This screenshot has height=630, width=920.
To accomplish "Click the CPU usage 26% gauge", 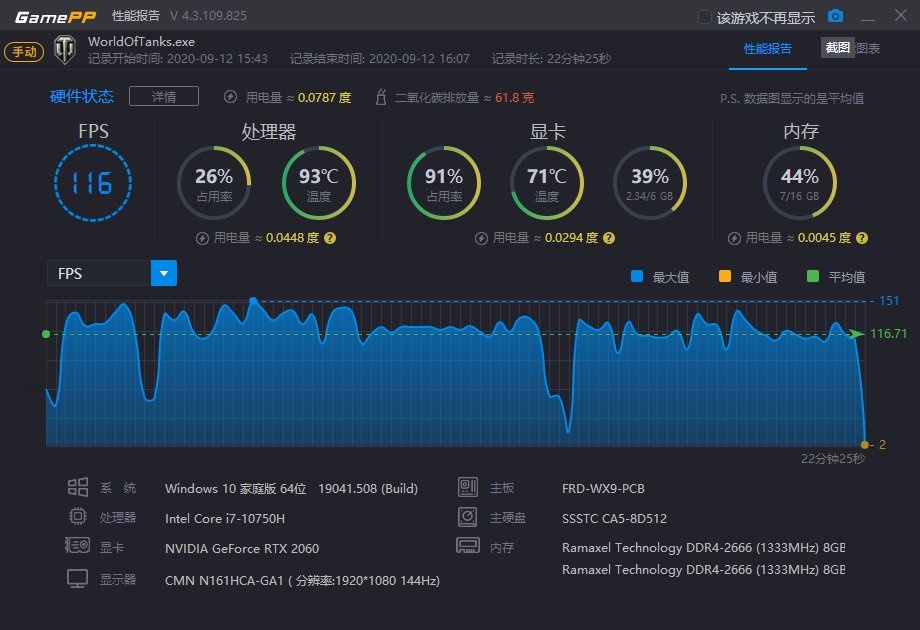I will 214,183.
